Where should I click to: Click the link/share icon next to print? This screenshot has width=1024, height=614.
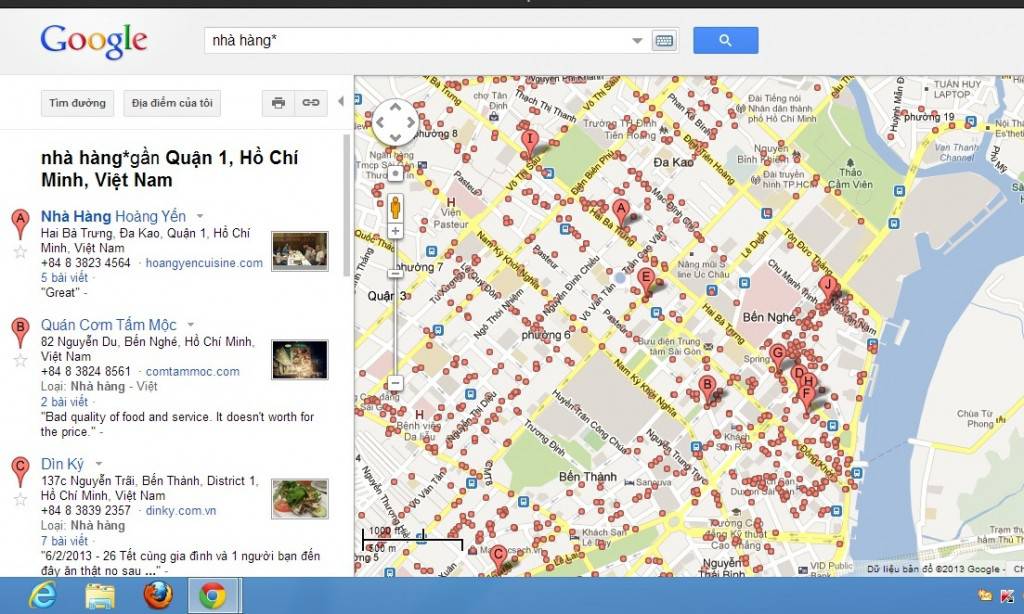coord(309,102)
